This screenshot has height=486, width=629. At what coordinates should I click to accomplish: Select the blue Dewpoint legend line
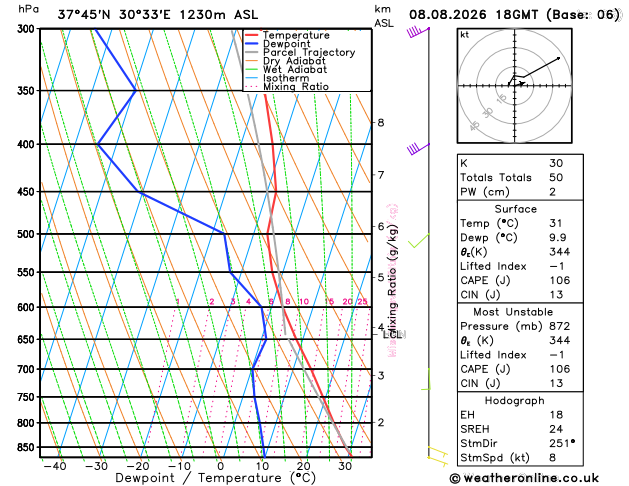click(x=252, y=44)
